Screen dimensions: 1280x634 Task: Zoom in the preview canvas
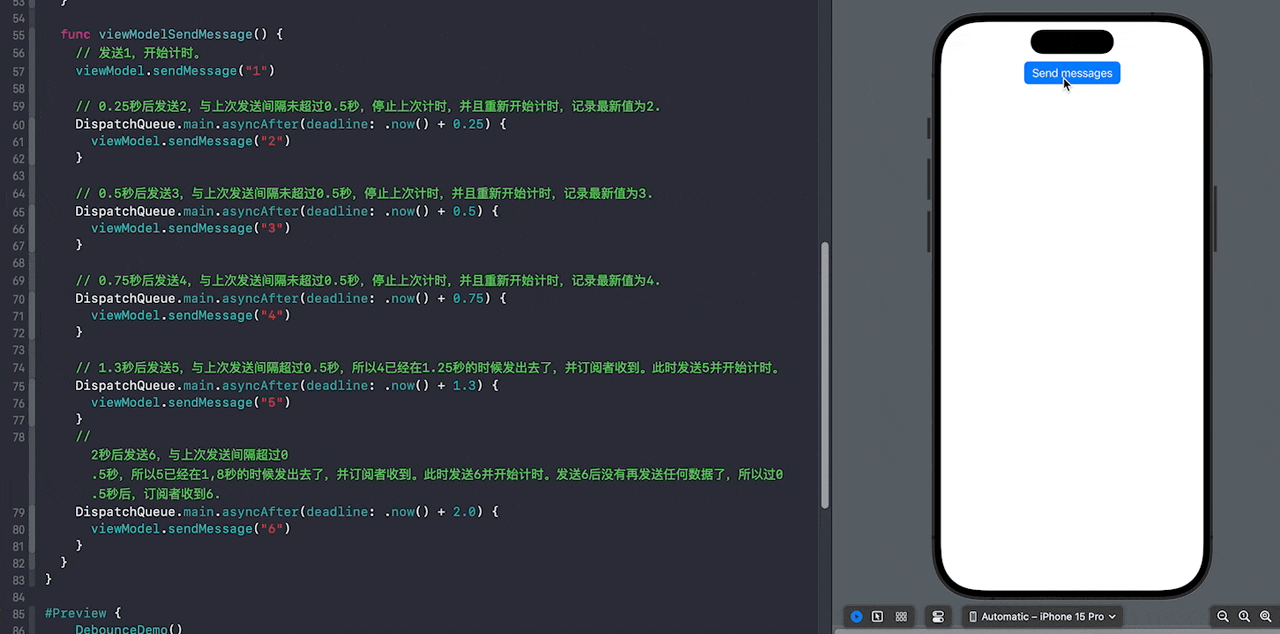click(1266, 616)
